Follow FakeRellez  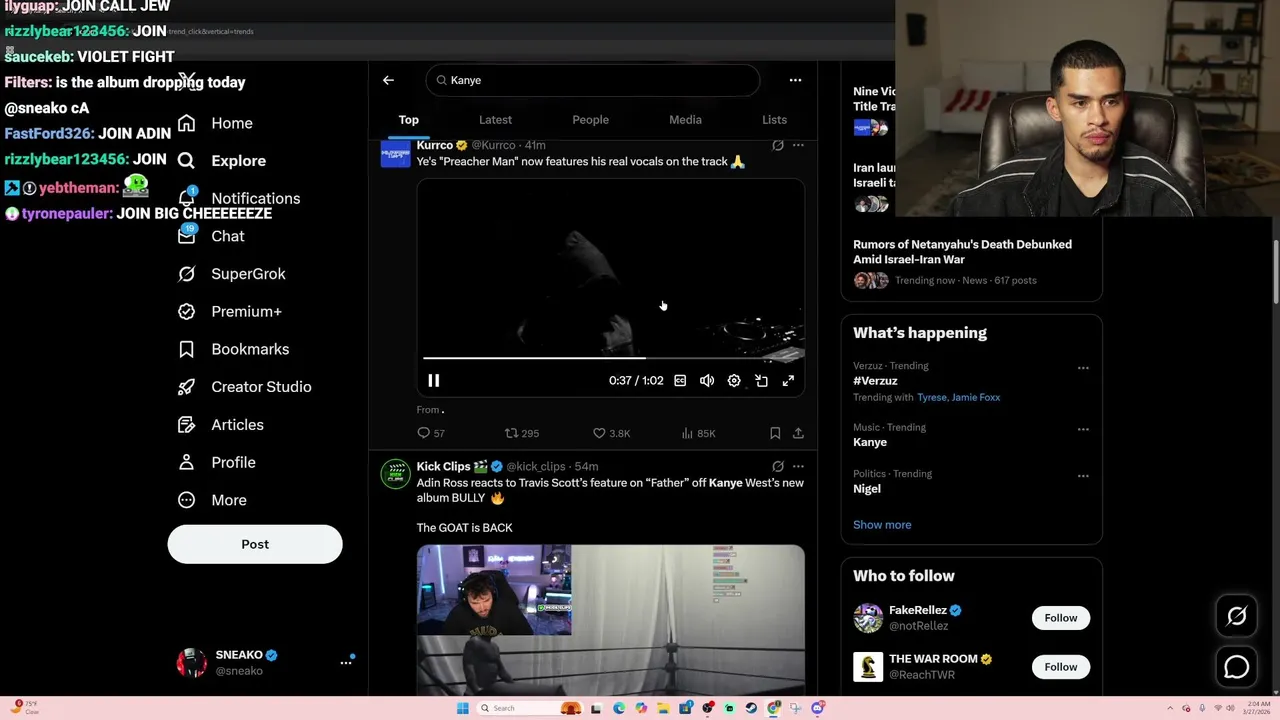click(1061, 618)
